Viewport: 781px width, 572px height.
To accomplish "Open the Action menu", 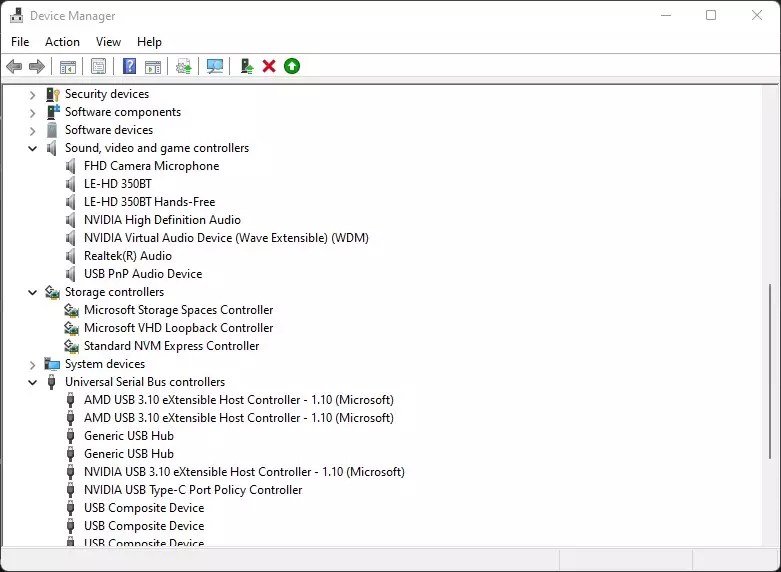I will tap(62, 42).
